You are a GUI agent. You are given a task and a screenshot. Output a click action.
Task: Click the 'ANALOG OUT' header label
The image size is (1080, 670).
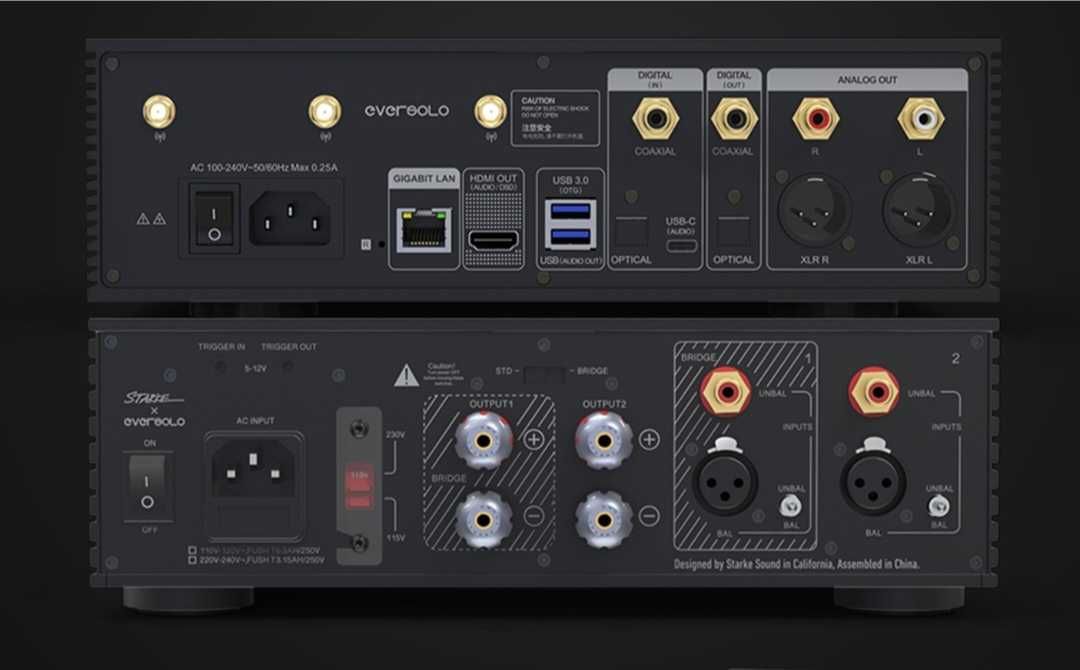coord(867,80)
